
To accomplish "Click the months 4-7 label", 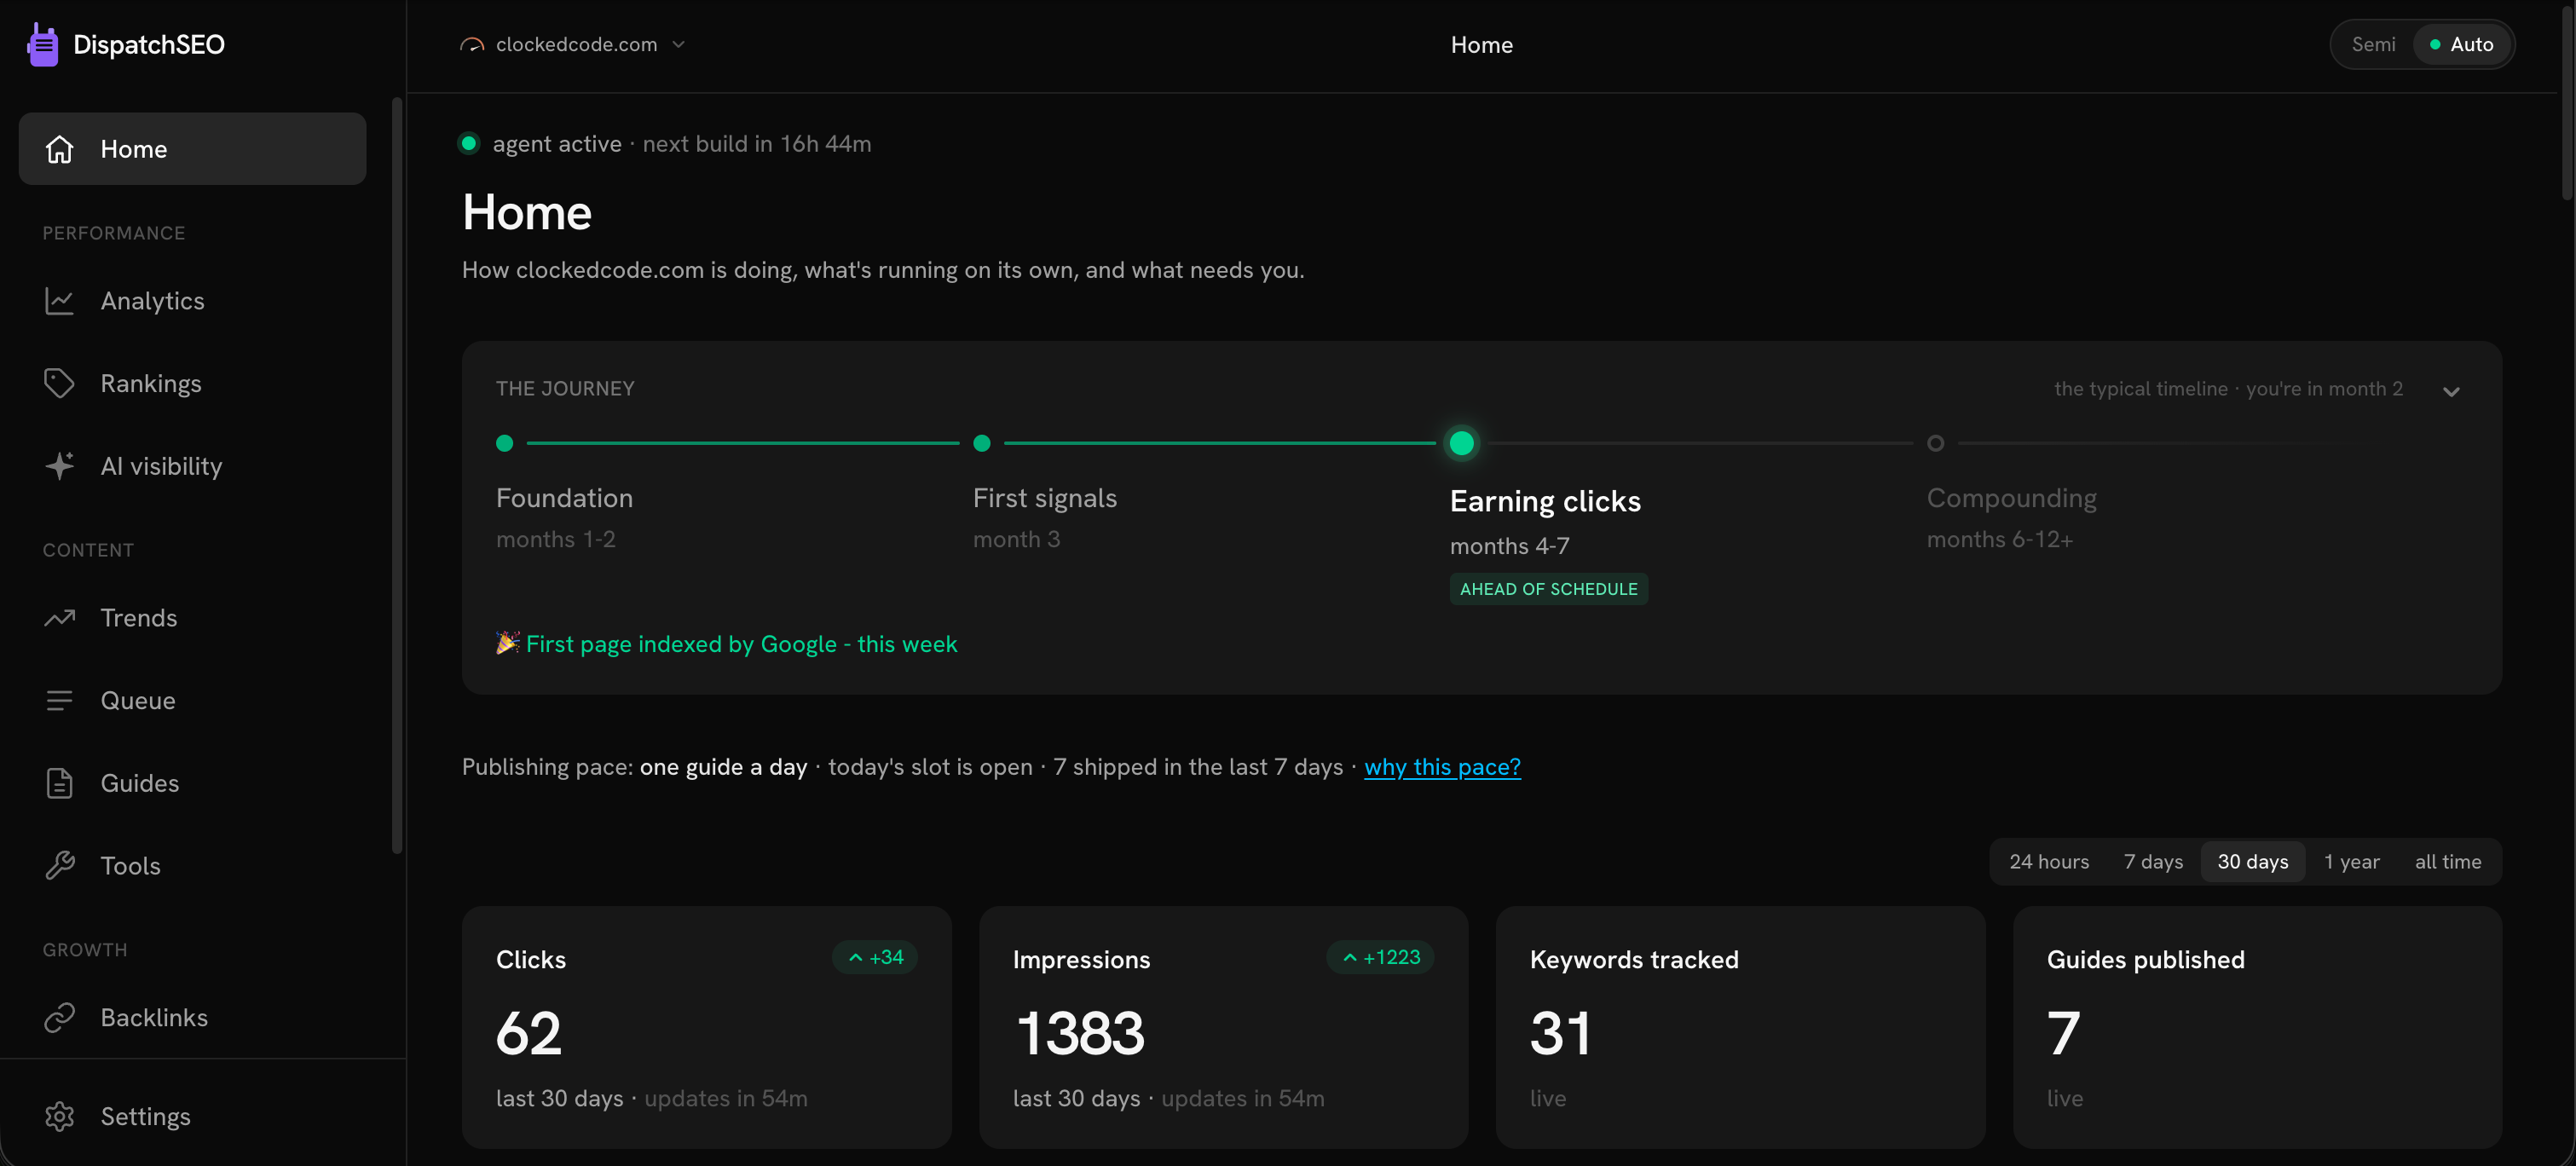I will click(1510, 546).
